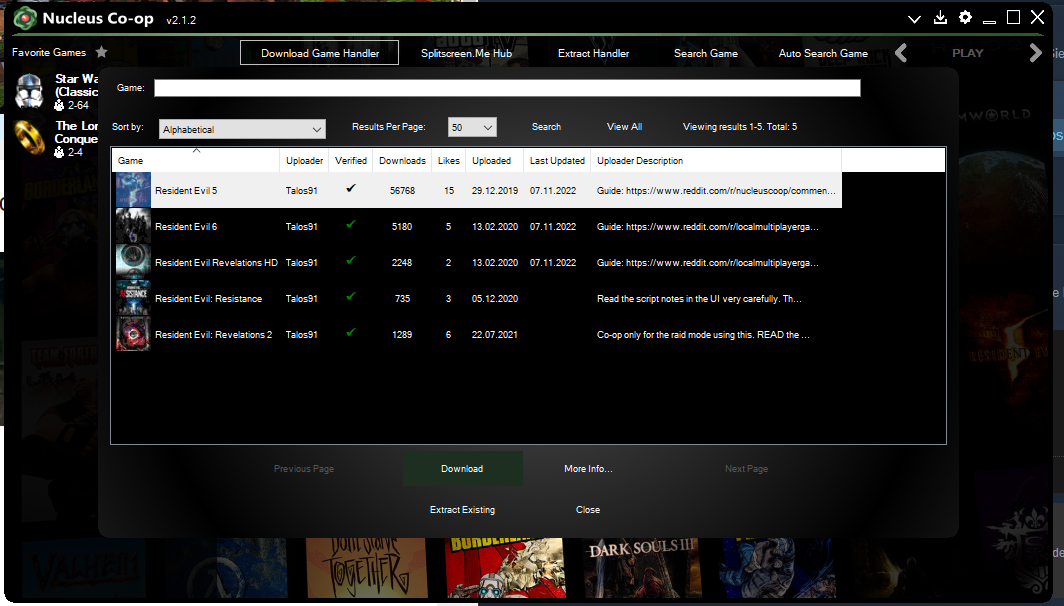Image resolution: width=1064 pixels, height=606 pixels.
Task: Click the View All button
Action: (624, 127)
